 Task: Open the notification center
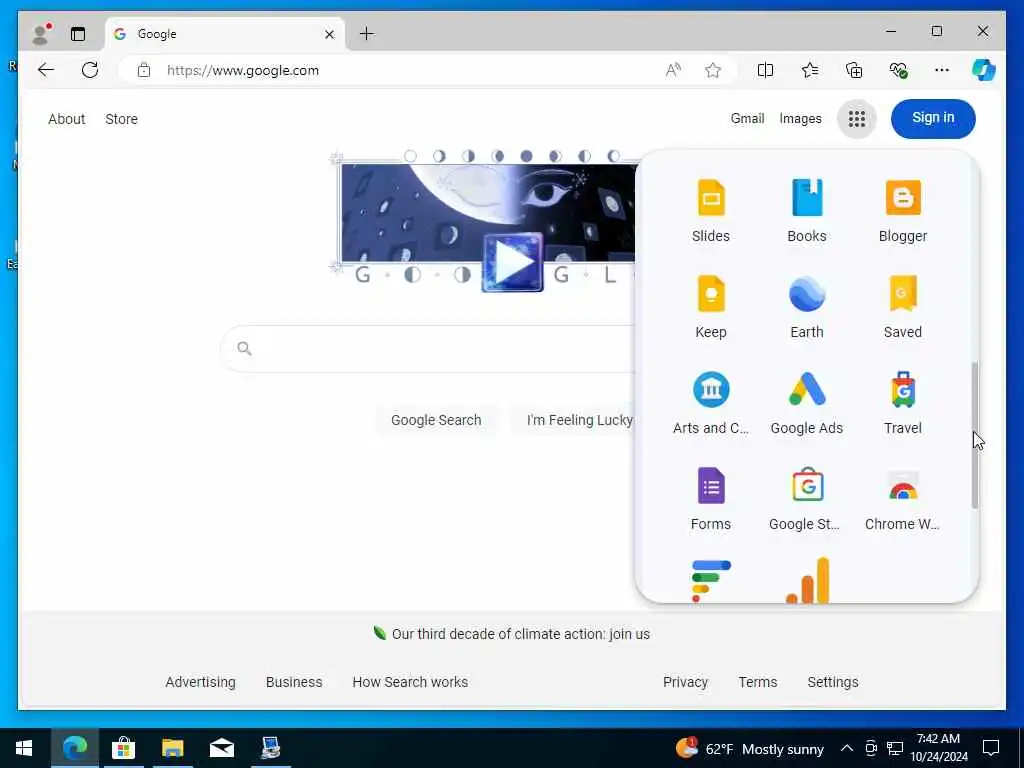[x=991, y=748]
